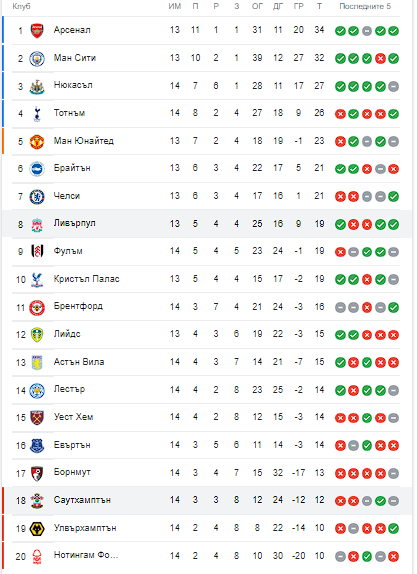Click the Tottenham cockerel crest icon
The width and height of the screenshot is (417, 574).
coord(37,114)
